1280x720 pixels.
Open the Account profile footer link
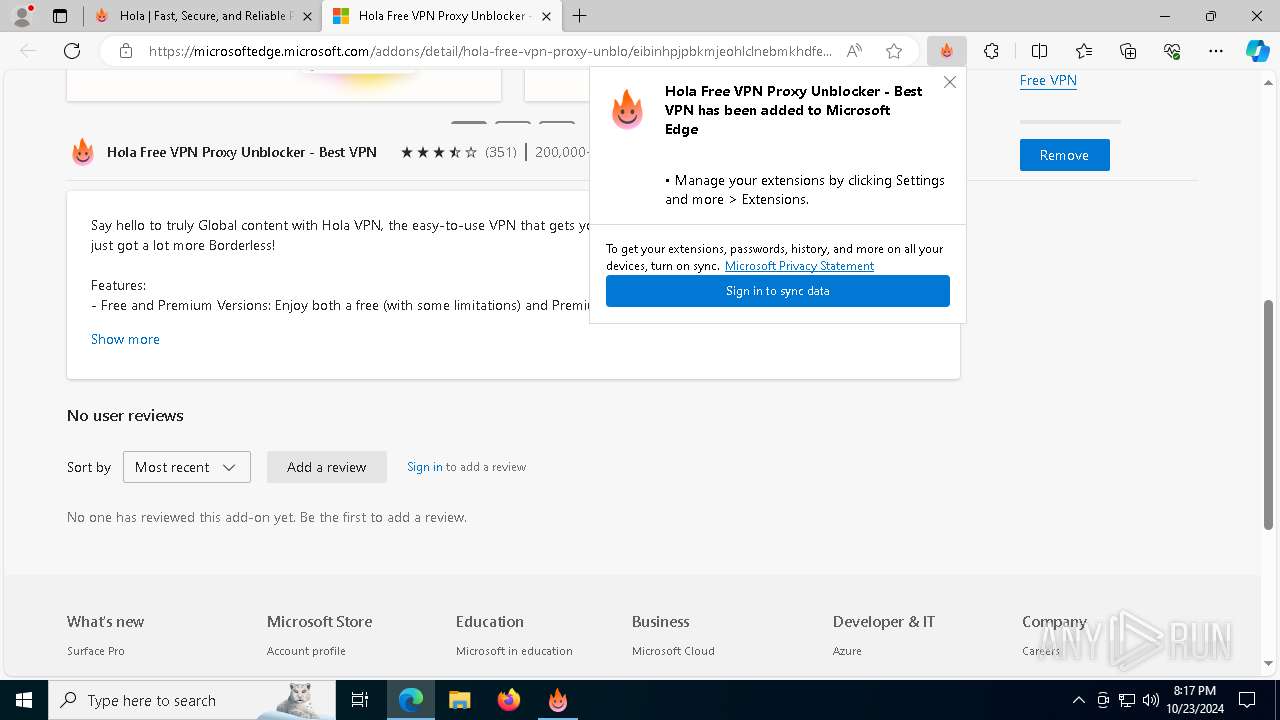306,651
